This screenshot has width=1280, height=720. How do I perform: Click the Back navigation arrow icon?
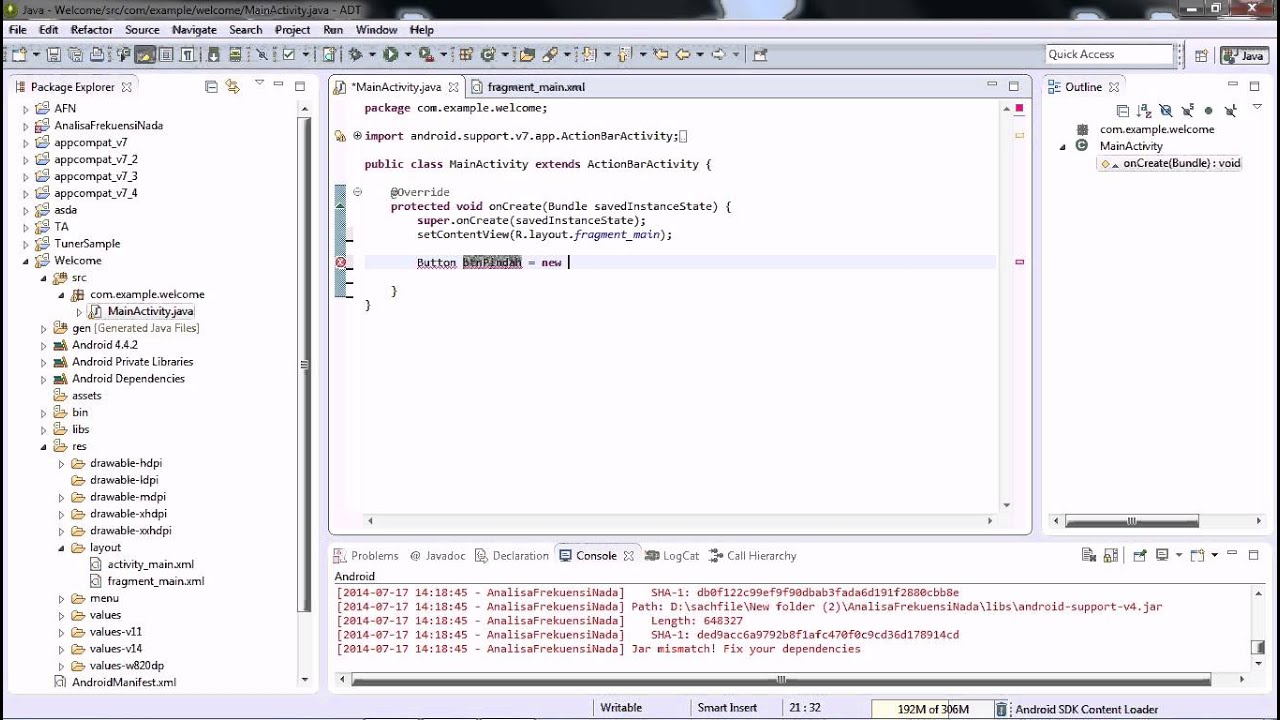[x=684, y=55]
